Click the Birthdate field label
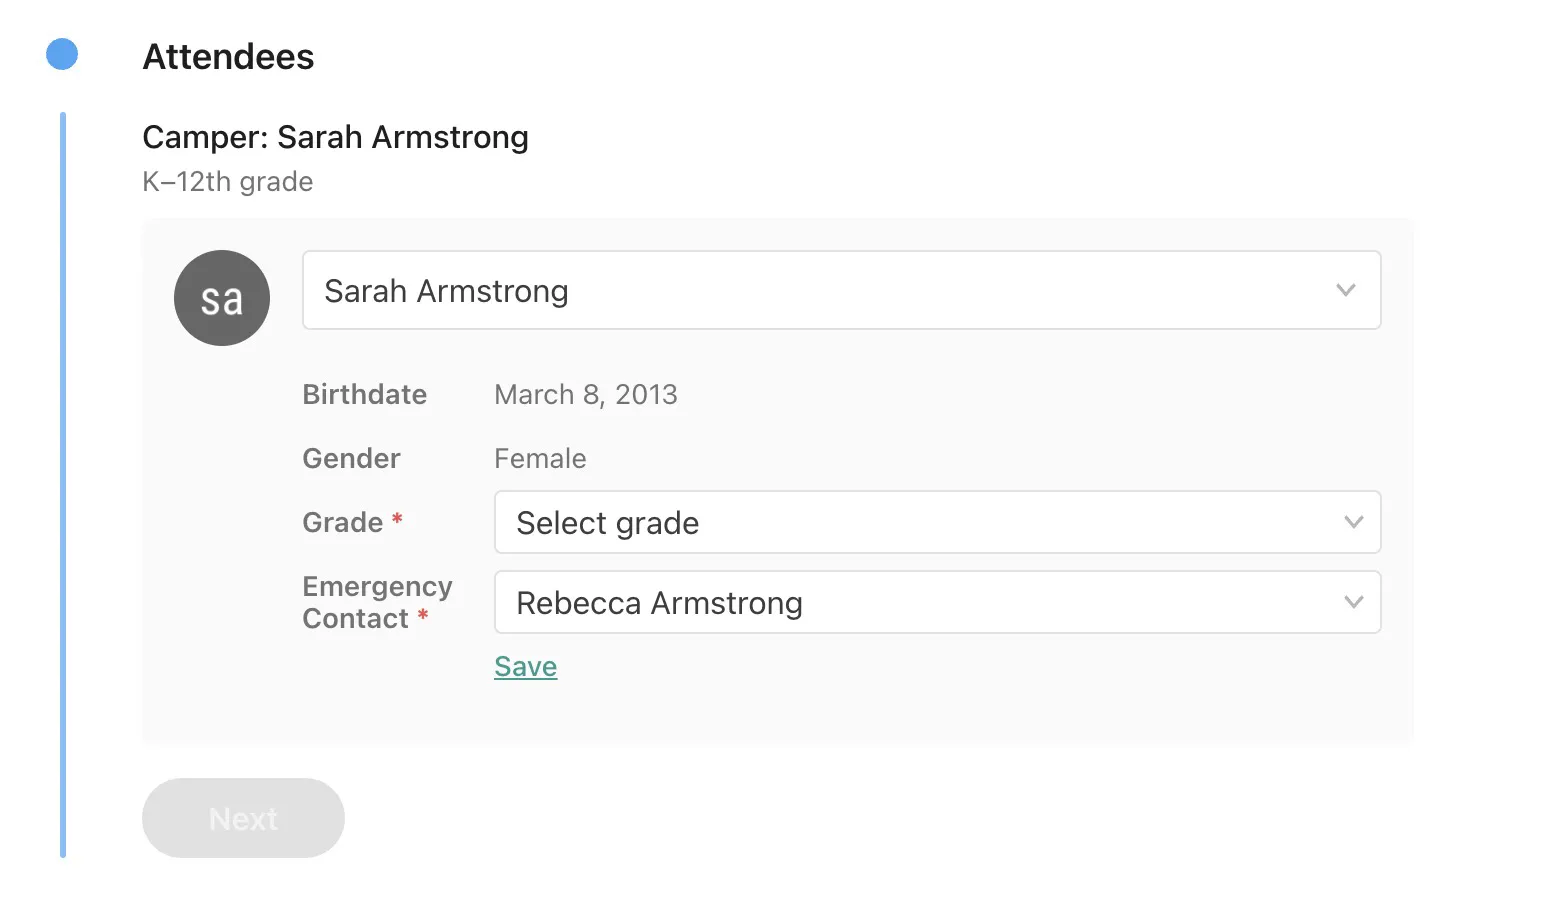 pos(364,395)
